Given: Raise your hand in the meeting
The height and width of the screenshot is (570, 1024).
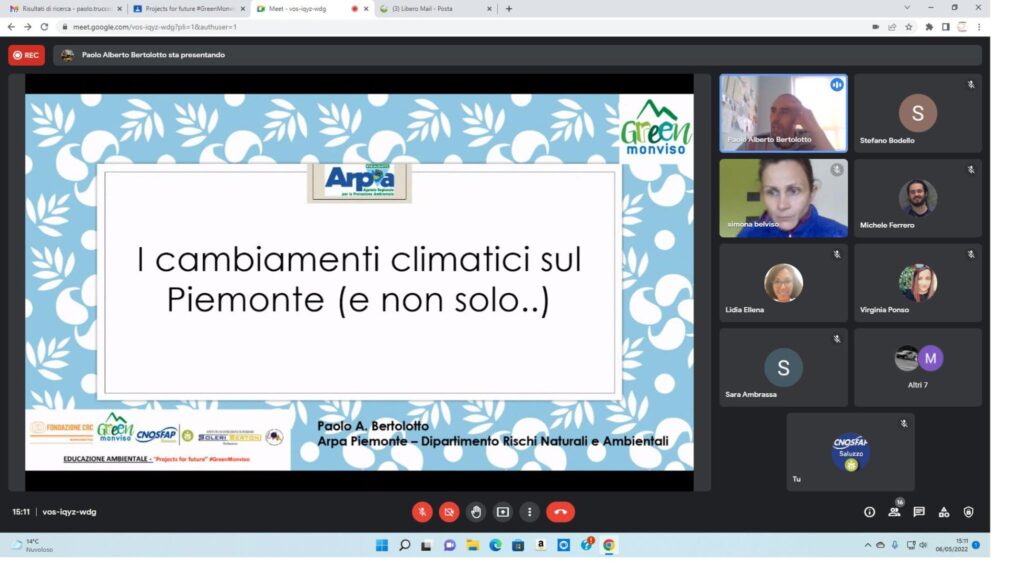Looking at the screenshot, I should pyautogui.click(x=476, y=512).
